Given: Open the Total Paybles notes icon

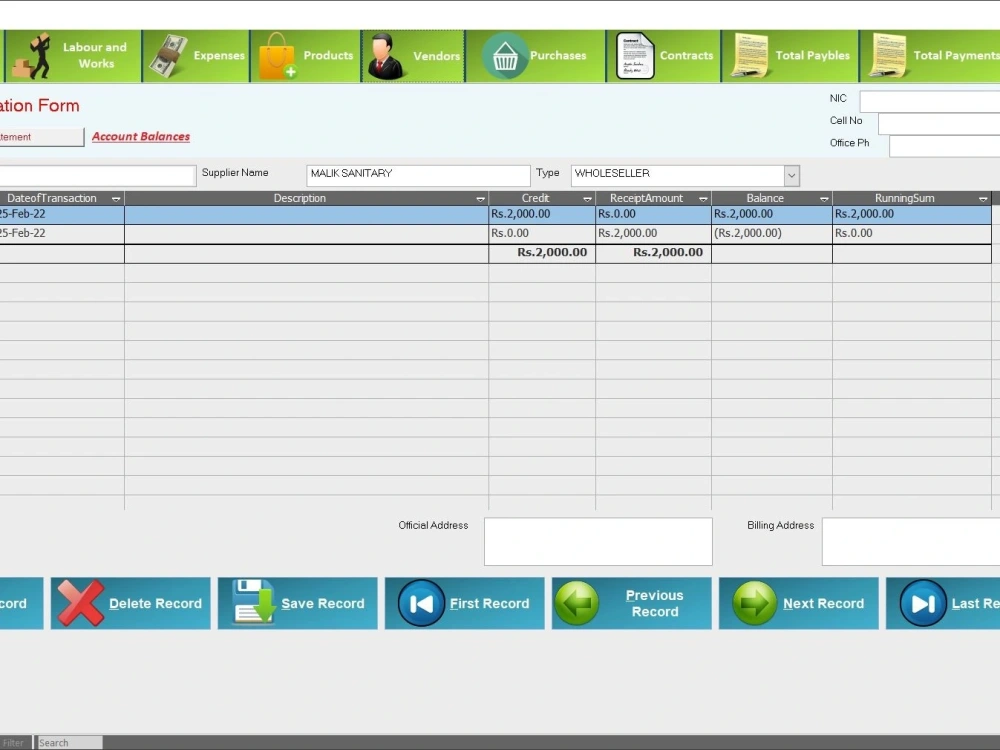Looking at the screenshot, I should [x=749, y=56].
